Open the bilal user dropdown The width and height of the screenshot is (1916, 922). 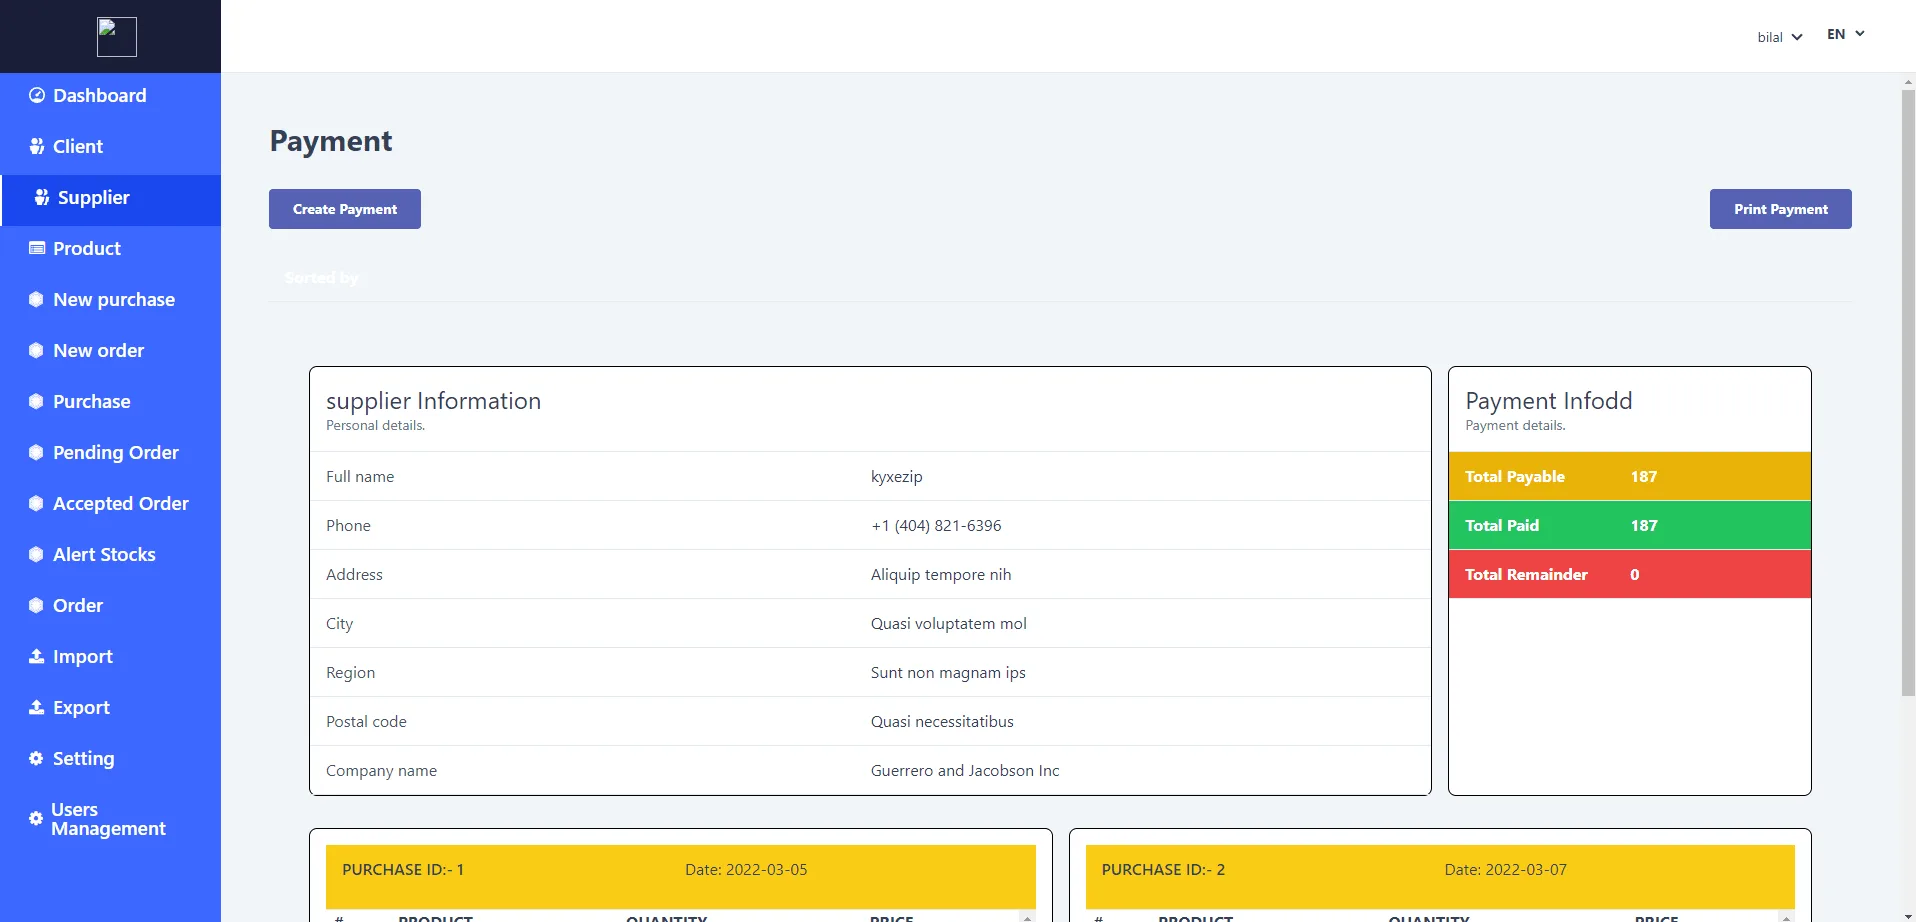(1780, 37)
